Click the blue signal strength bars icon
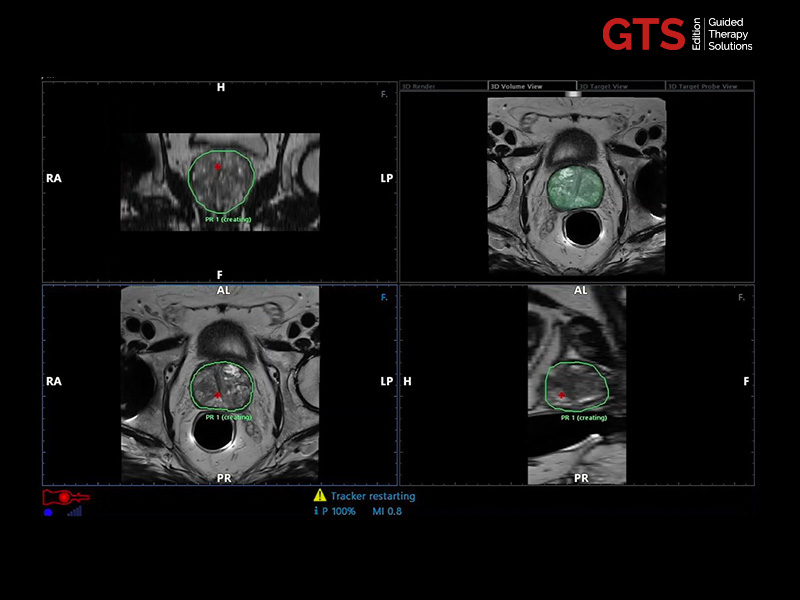This screenshot has width=800, height=600. 75,511
